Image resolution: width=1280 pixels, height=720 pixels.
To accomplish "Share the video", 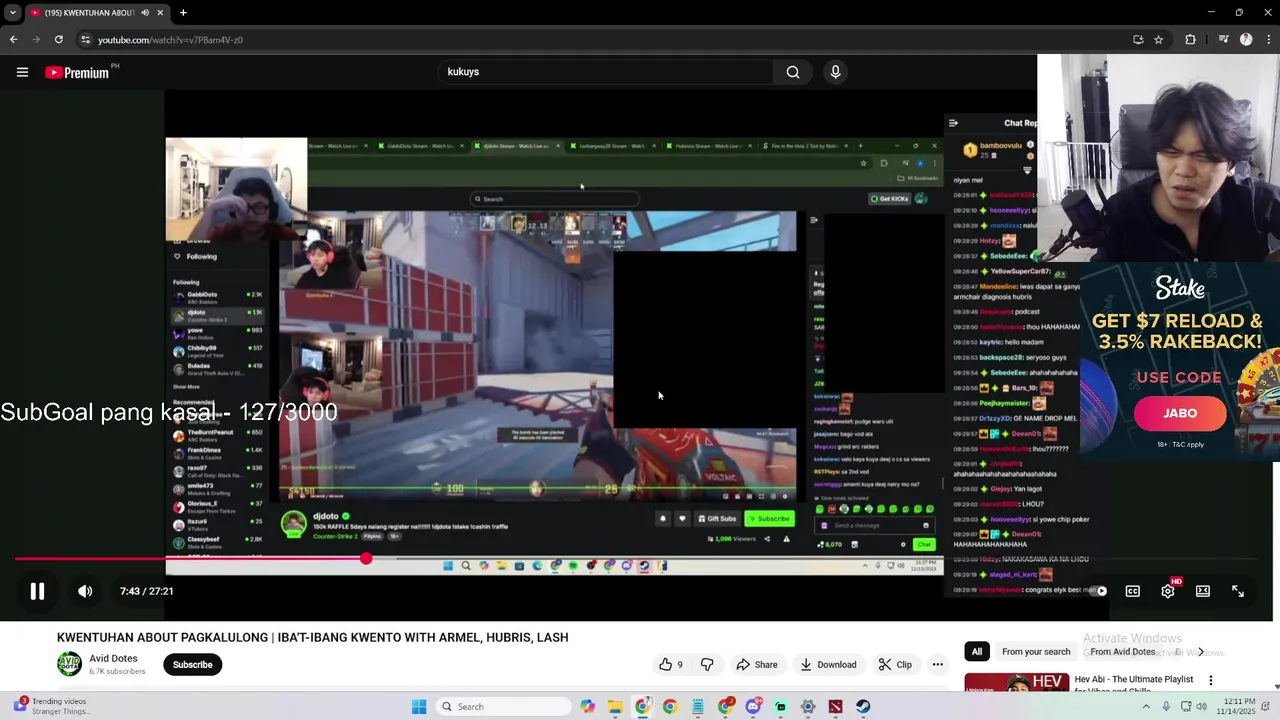I will pos(756,664).
